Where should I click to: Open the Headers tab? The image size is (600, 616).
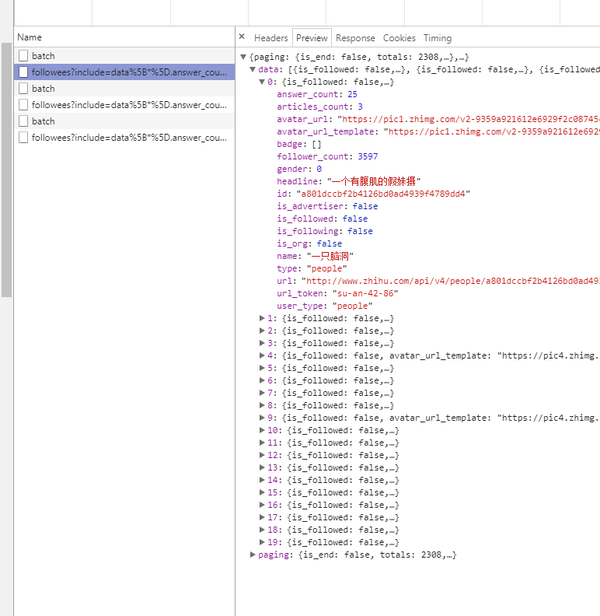click(271, 38)
